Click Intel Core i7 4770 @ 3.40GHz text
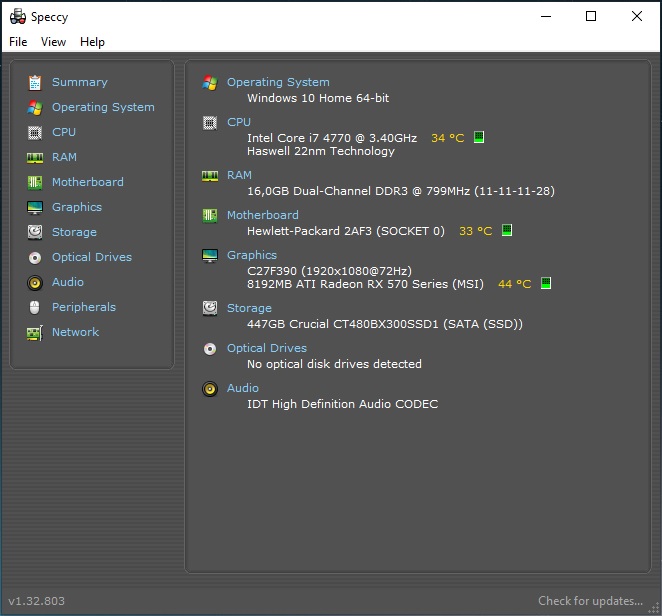The image size is (662, 616). (332, 138)
